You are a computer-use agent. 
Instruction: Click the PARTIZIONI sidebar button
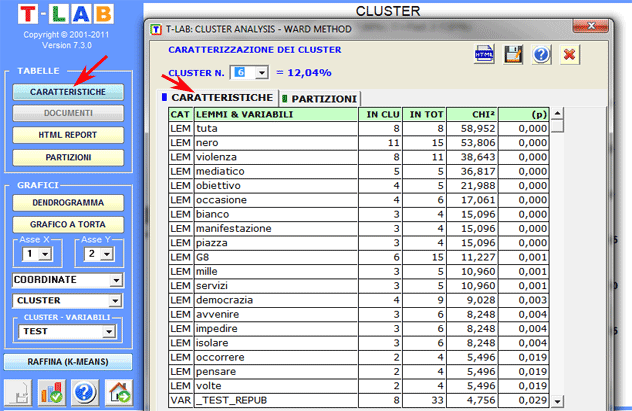[68, 157]
